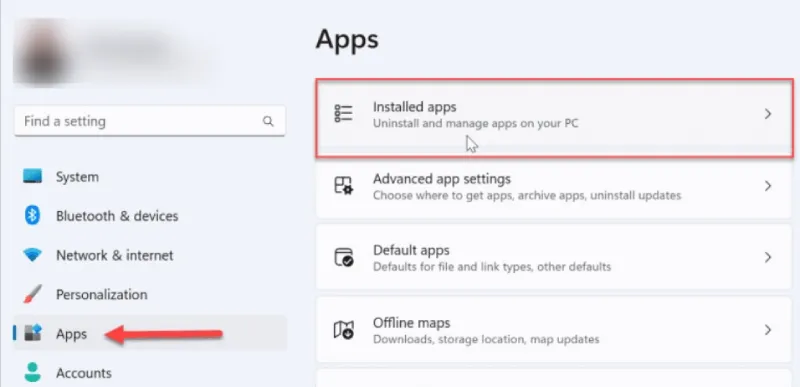The height and width of the screenshot is (387, 800).
Task: Click the Wi-Fi Network icon in sidebar
Action: [33, 255]
